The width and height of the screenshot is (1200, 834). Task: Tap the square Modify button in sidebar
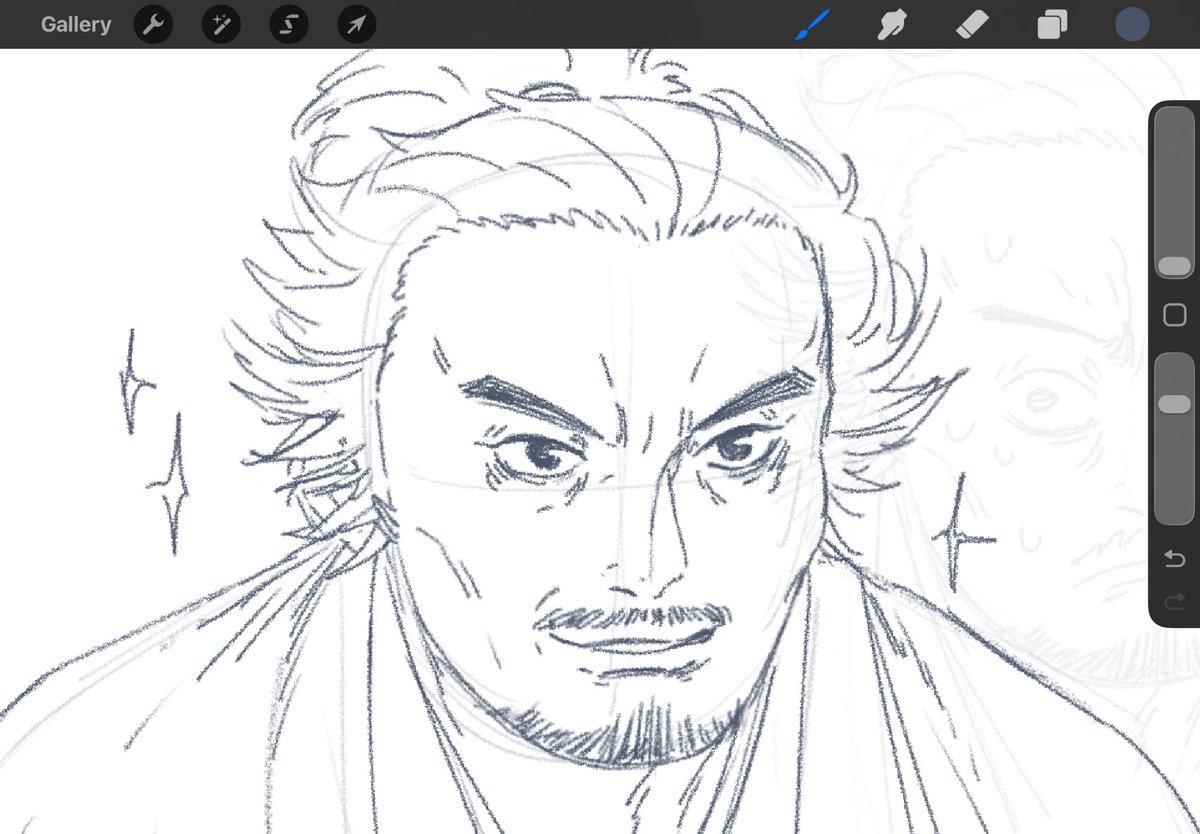click(1175, 316)
